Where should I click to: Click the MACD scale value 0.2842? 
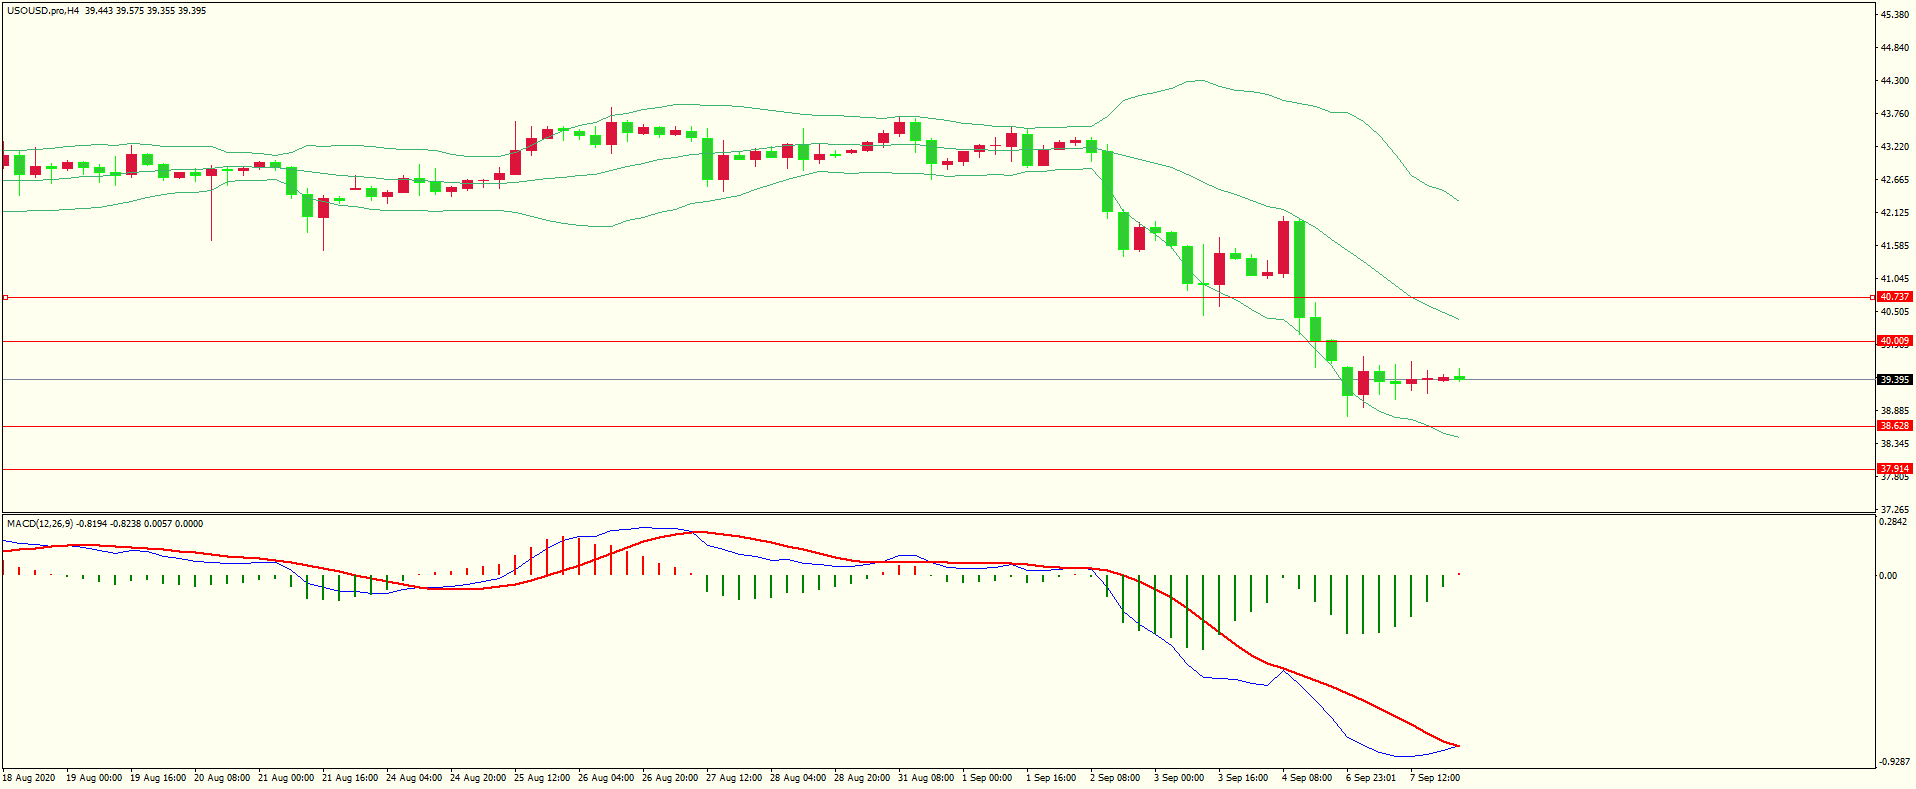coord(1893,522)
